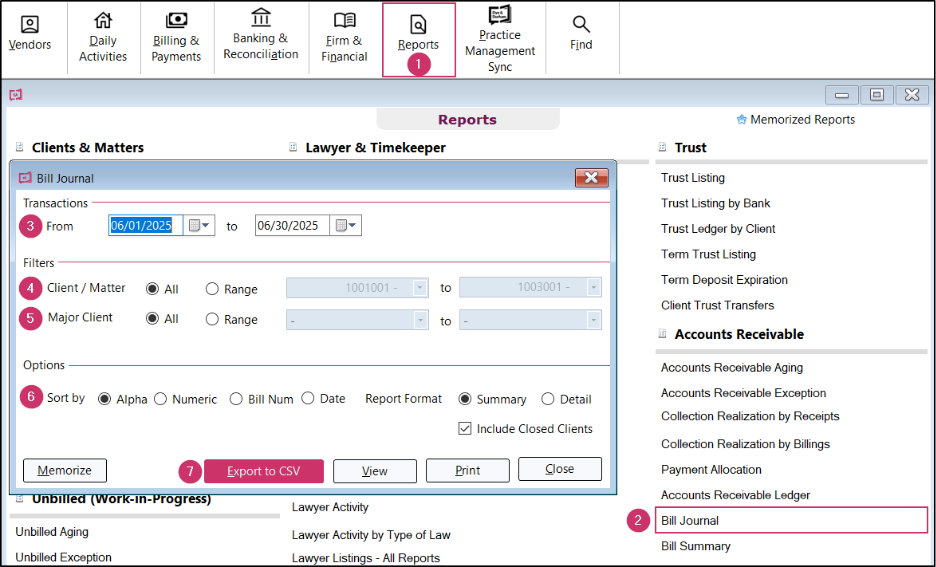Click the Memorize button
Screen dimensions: 936x567
[64, 470]
